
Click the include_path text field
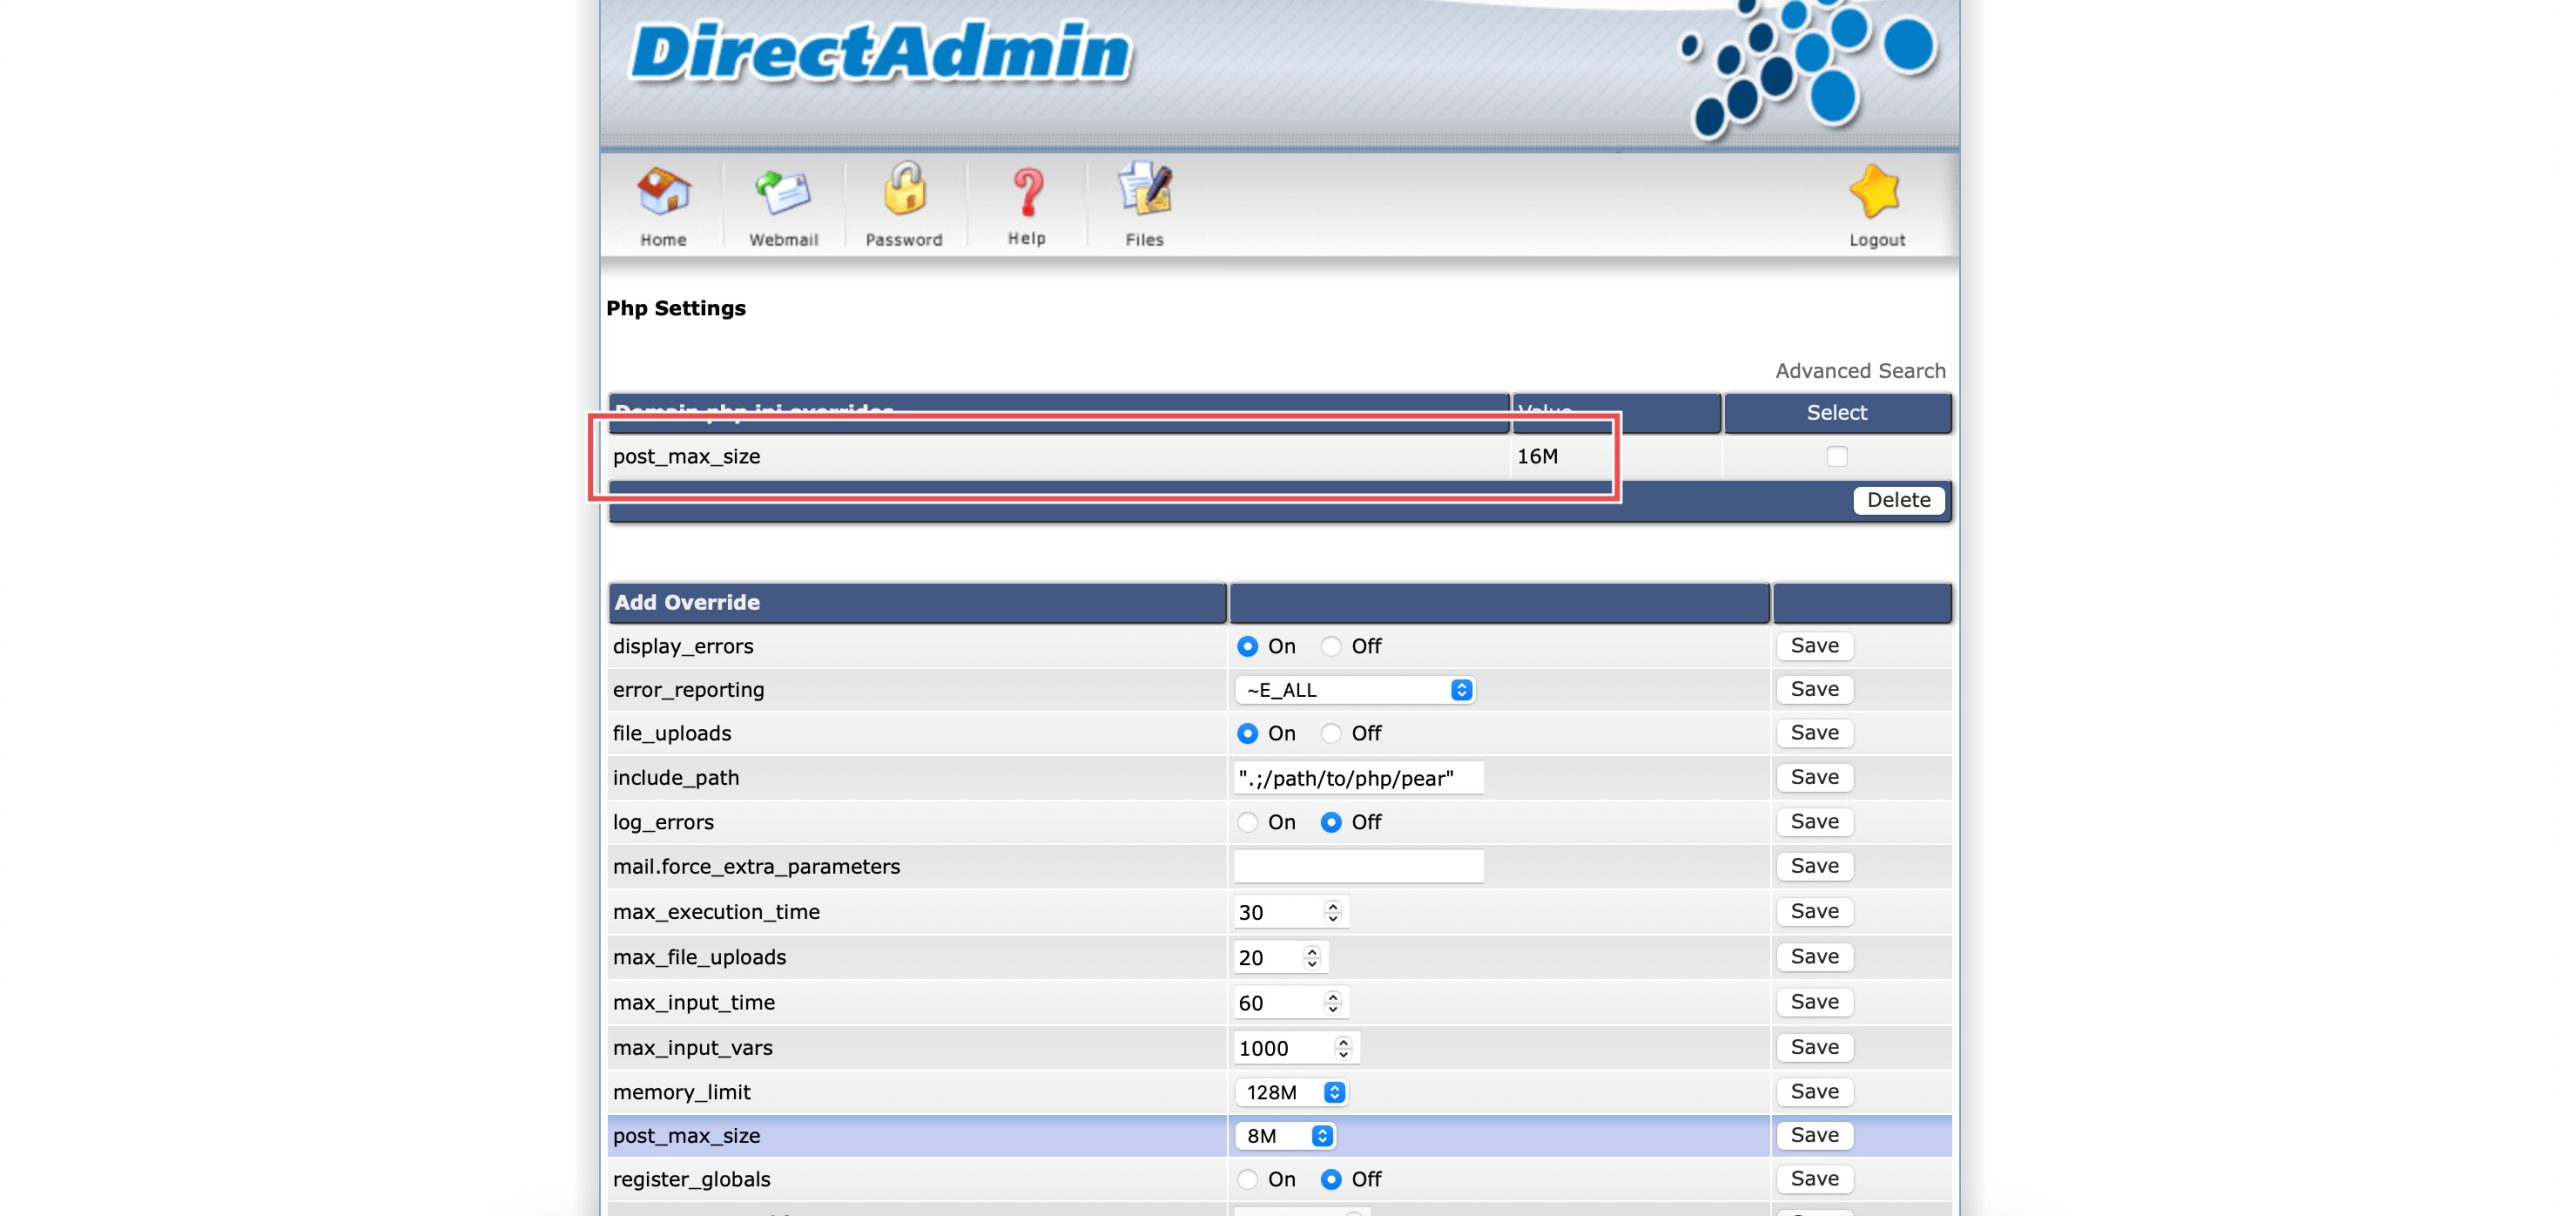(x=1358, y=778)
